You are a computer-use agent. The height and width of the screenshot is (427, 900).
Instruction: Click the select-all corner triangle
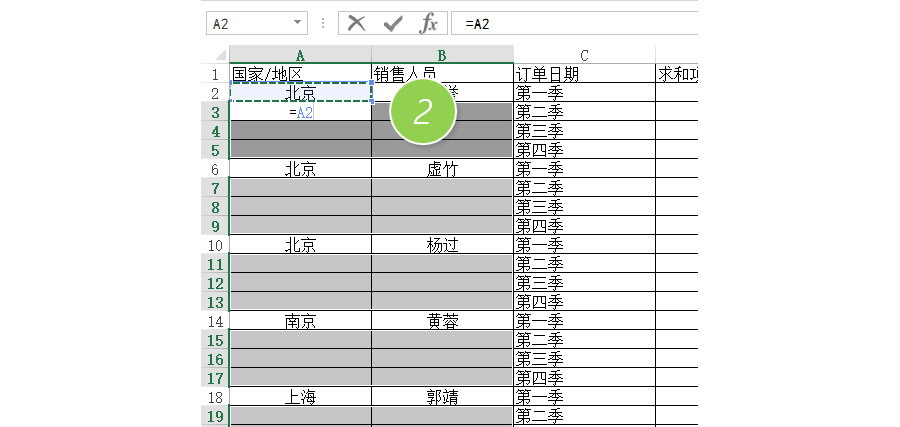(220, 56)
